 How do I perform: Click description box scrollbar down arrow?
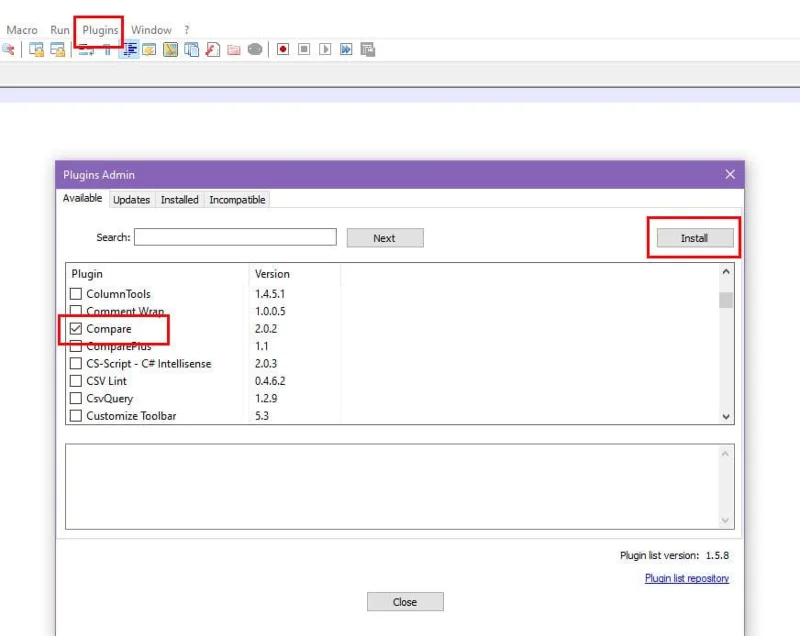coord(725,520)
